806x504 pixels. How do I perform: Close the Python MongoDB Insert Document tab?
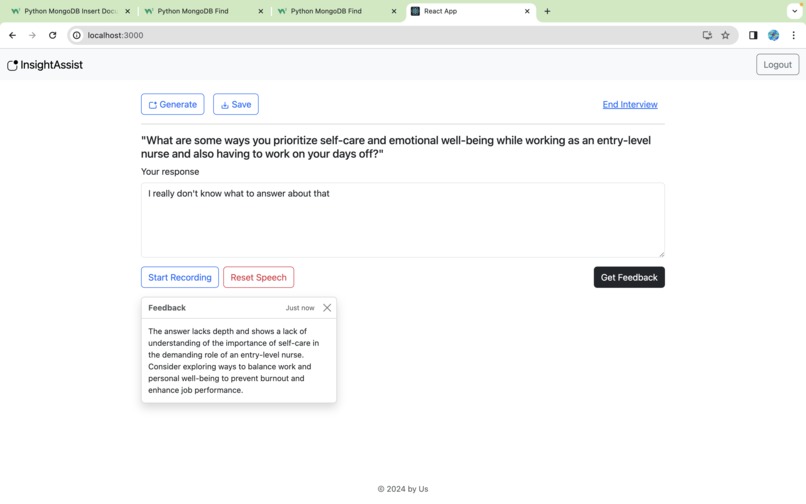pos(127,11)
